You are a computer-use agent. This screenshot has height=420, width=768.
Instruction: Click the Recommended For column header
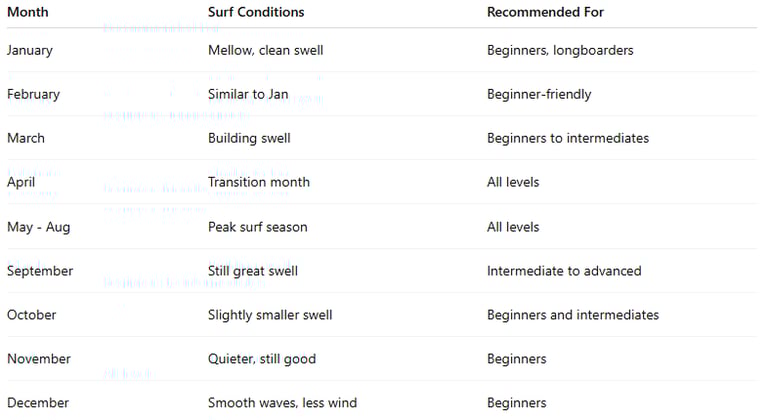[x=545, y=12]
